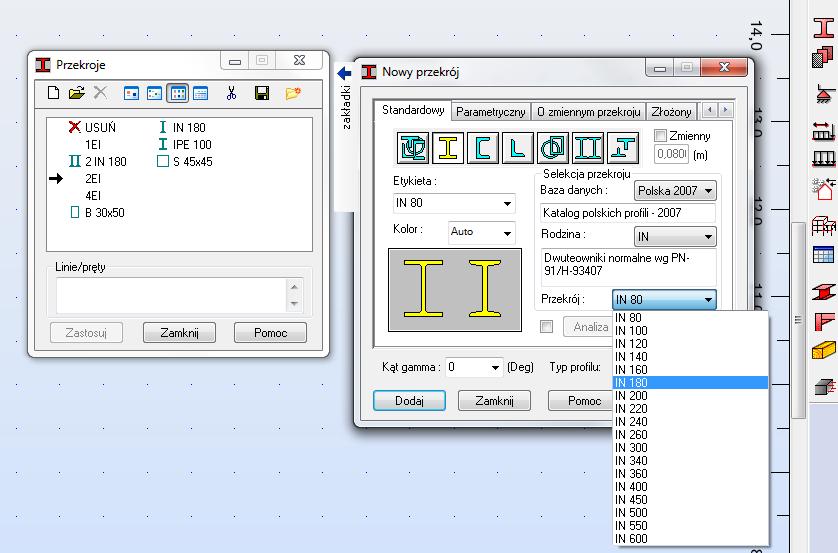Viewport: 838px width, 553px height.
Task: Select IPE 100 in Przekroje list
Action: pos(185,145)
